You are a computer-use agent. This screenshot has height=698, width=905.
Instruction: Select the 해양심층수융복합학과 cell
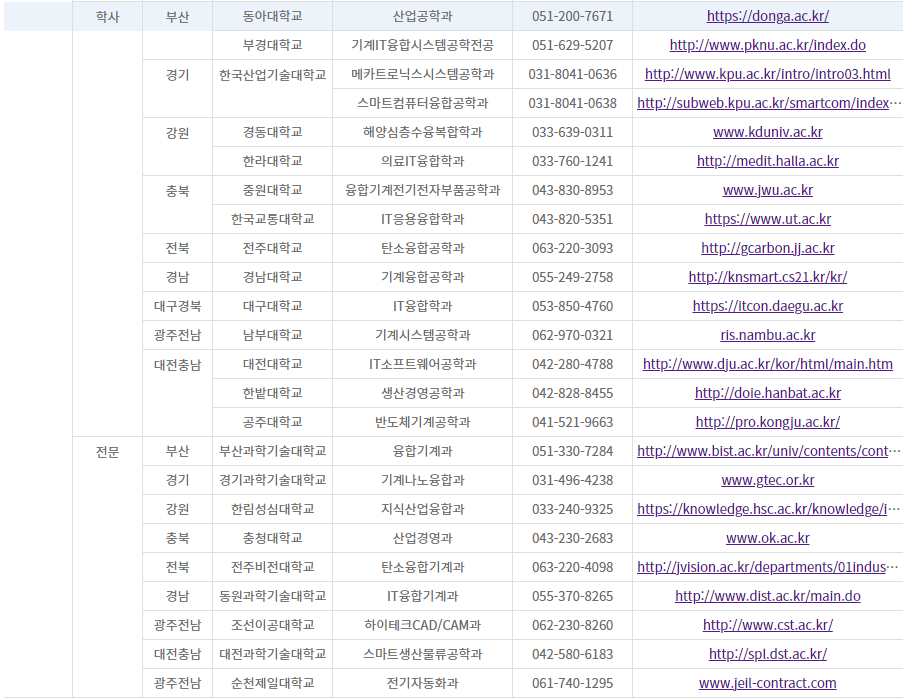pos(422,132)
